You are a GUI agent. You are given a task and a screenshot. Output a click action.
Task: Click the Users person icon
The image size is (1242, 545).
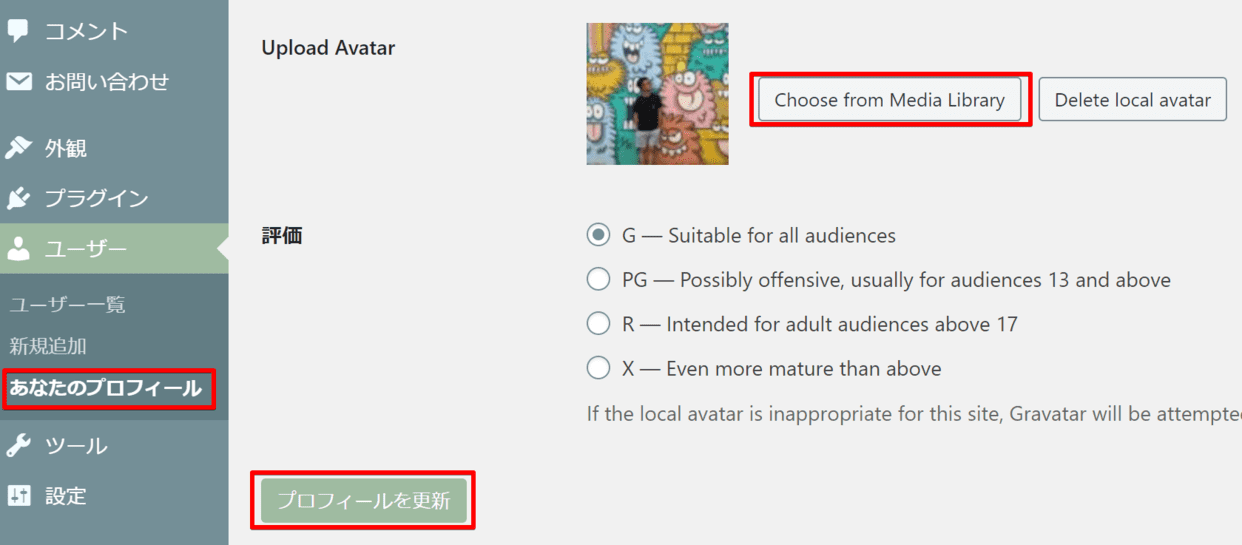(19, 249)
